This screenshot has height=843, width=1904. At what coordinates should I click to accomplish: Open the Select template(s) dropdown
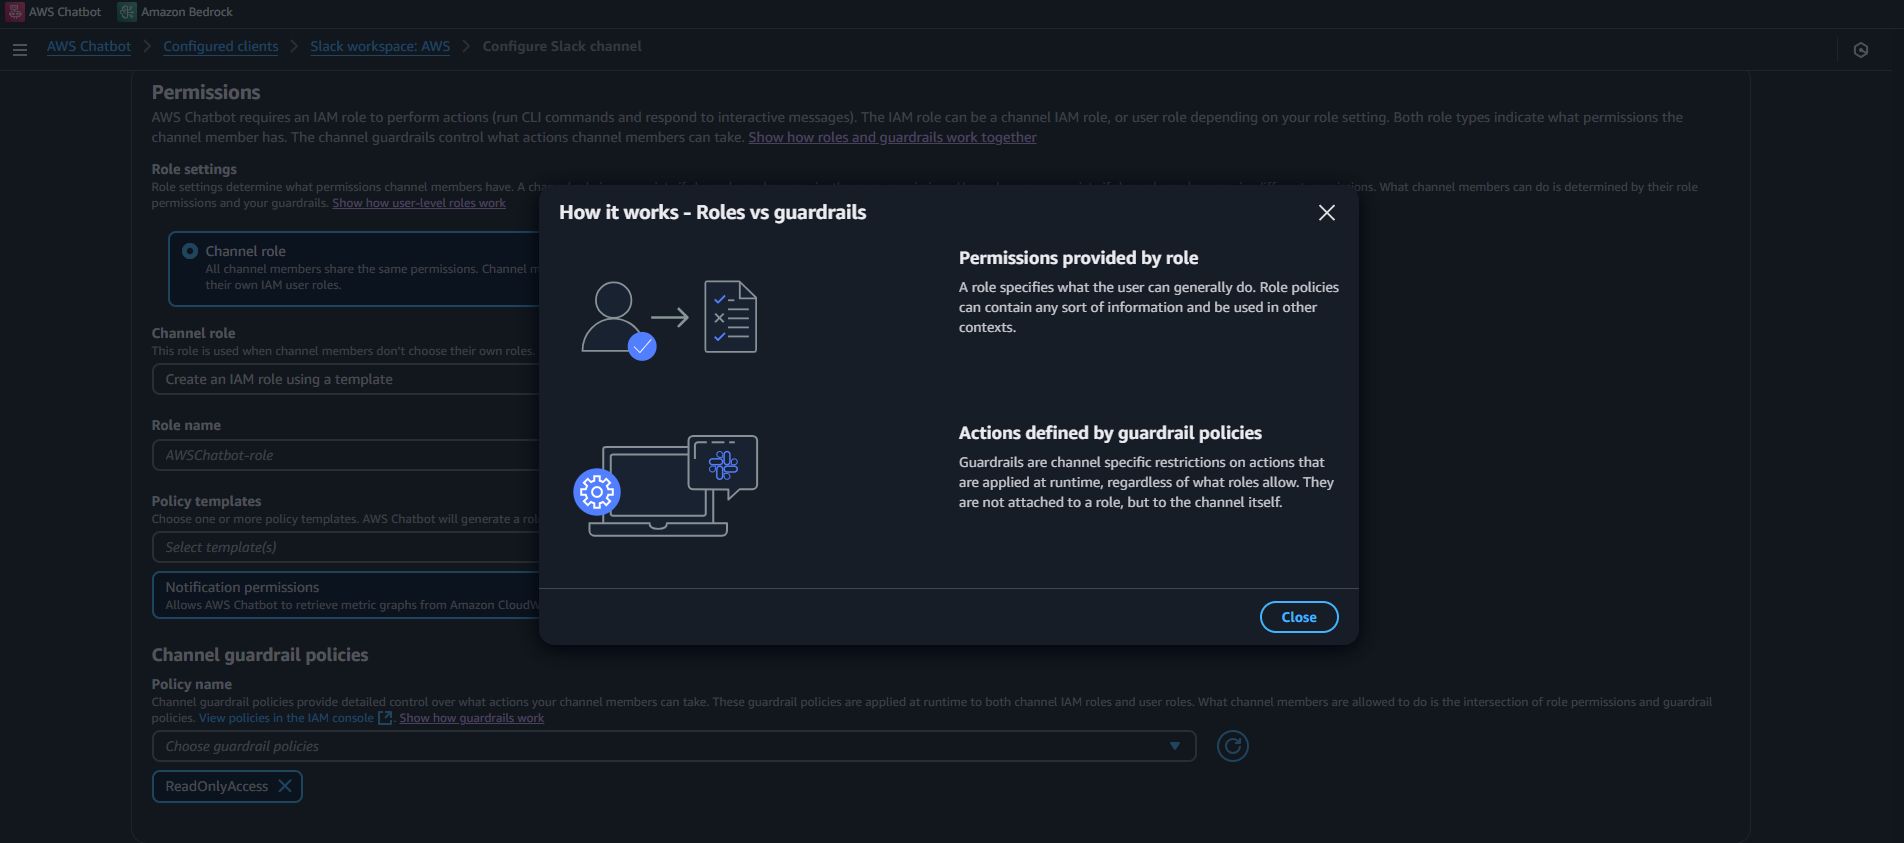[346, 547]
